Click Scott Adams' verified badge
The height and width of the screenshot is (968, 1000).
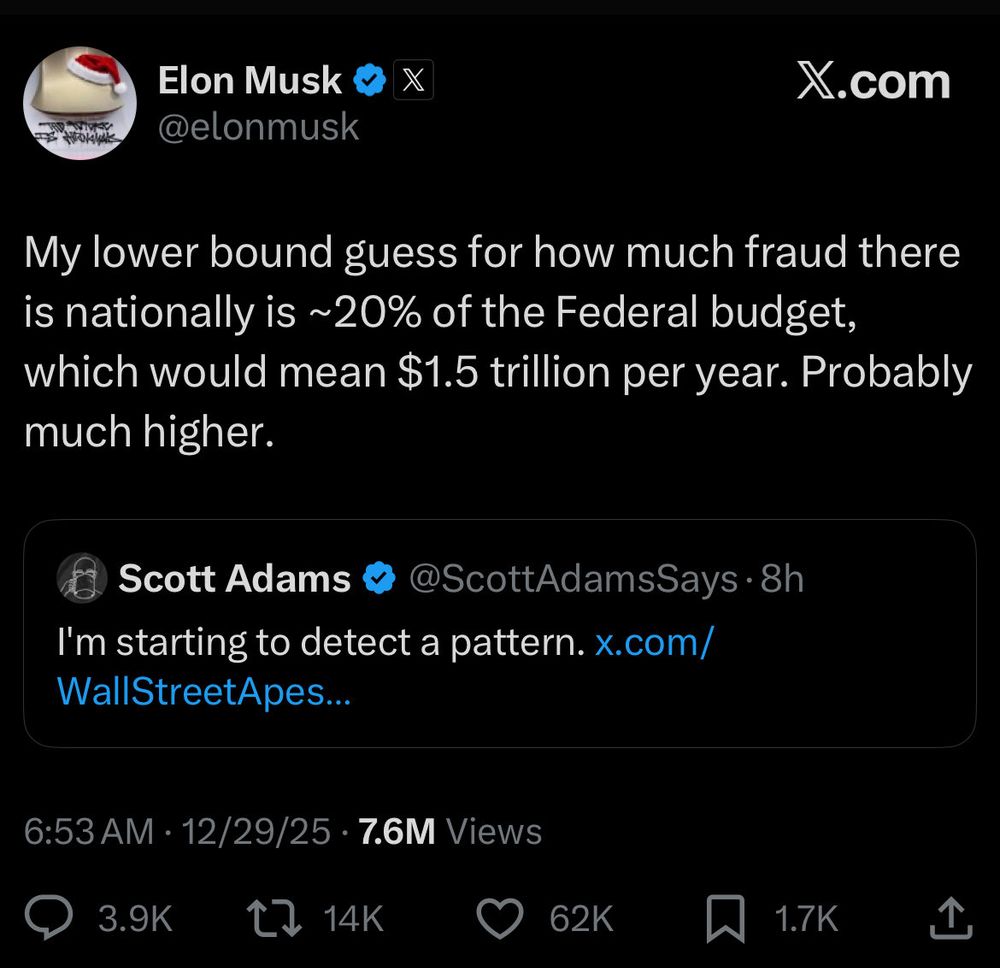click(x=379, y=578)
